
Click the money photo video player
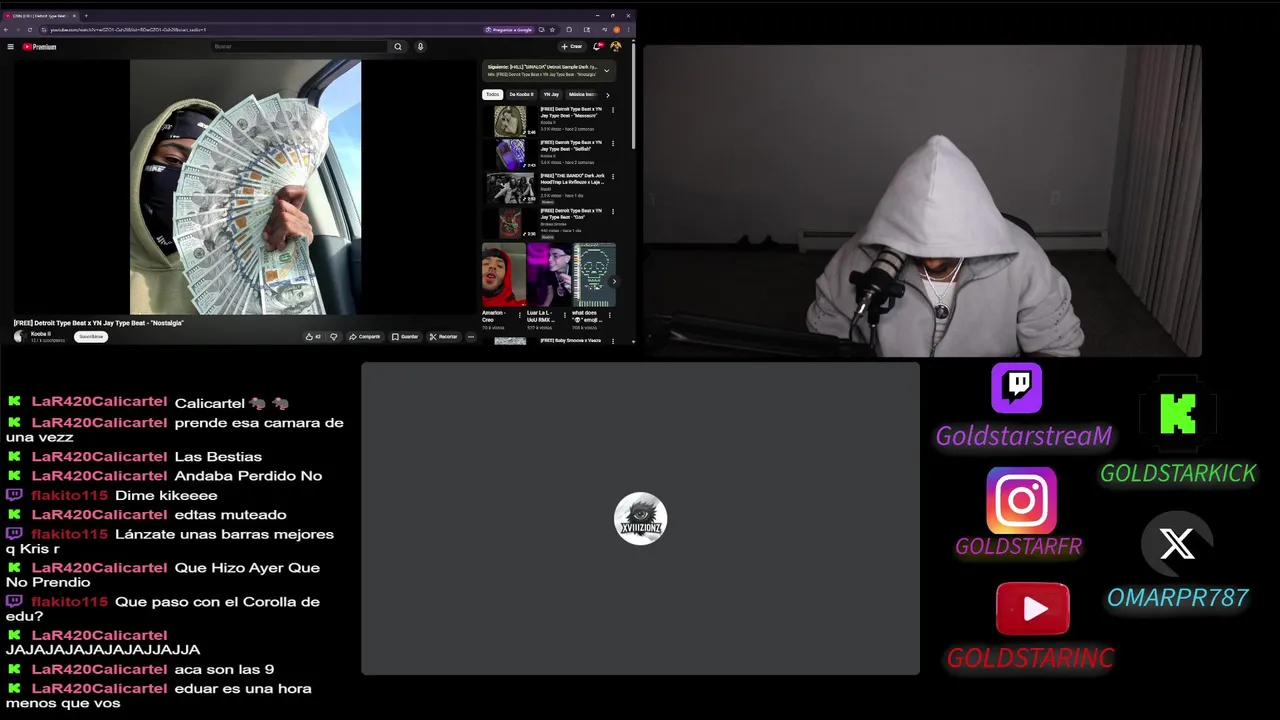tap(245, 187)
